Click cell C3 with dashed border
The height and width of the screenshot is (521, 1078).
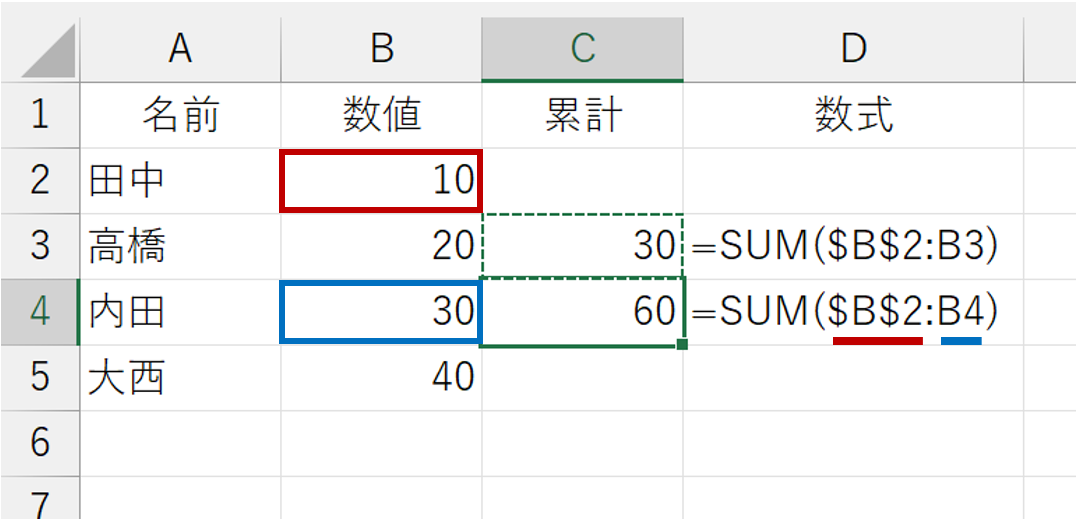(582, 246)
